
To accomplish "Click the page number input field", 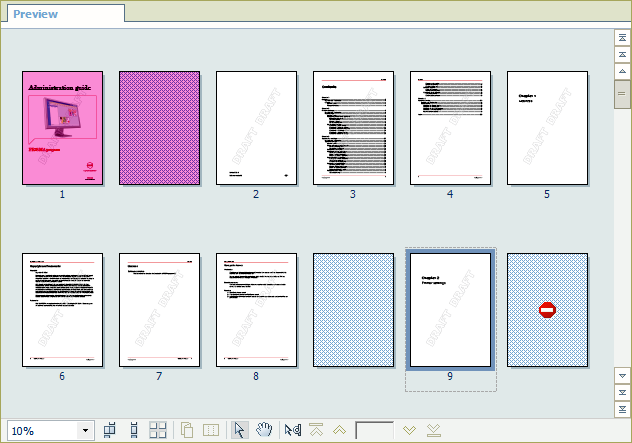I will click(375, 430).
